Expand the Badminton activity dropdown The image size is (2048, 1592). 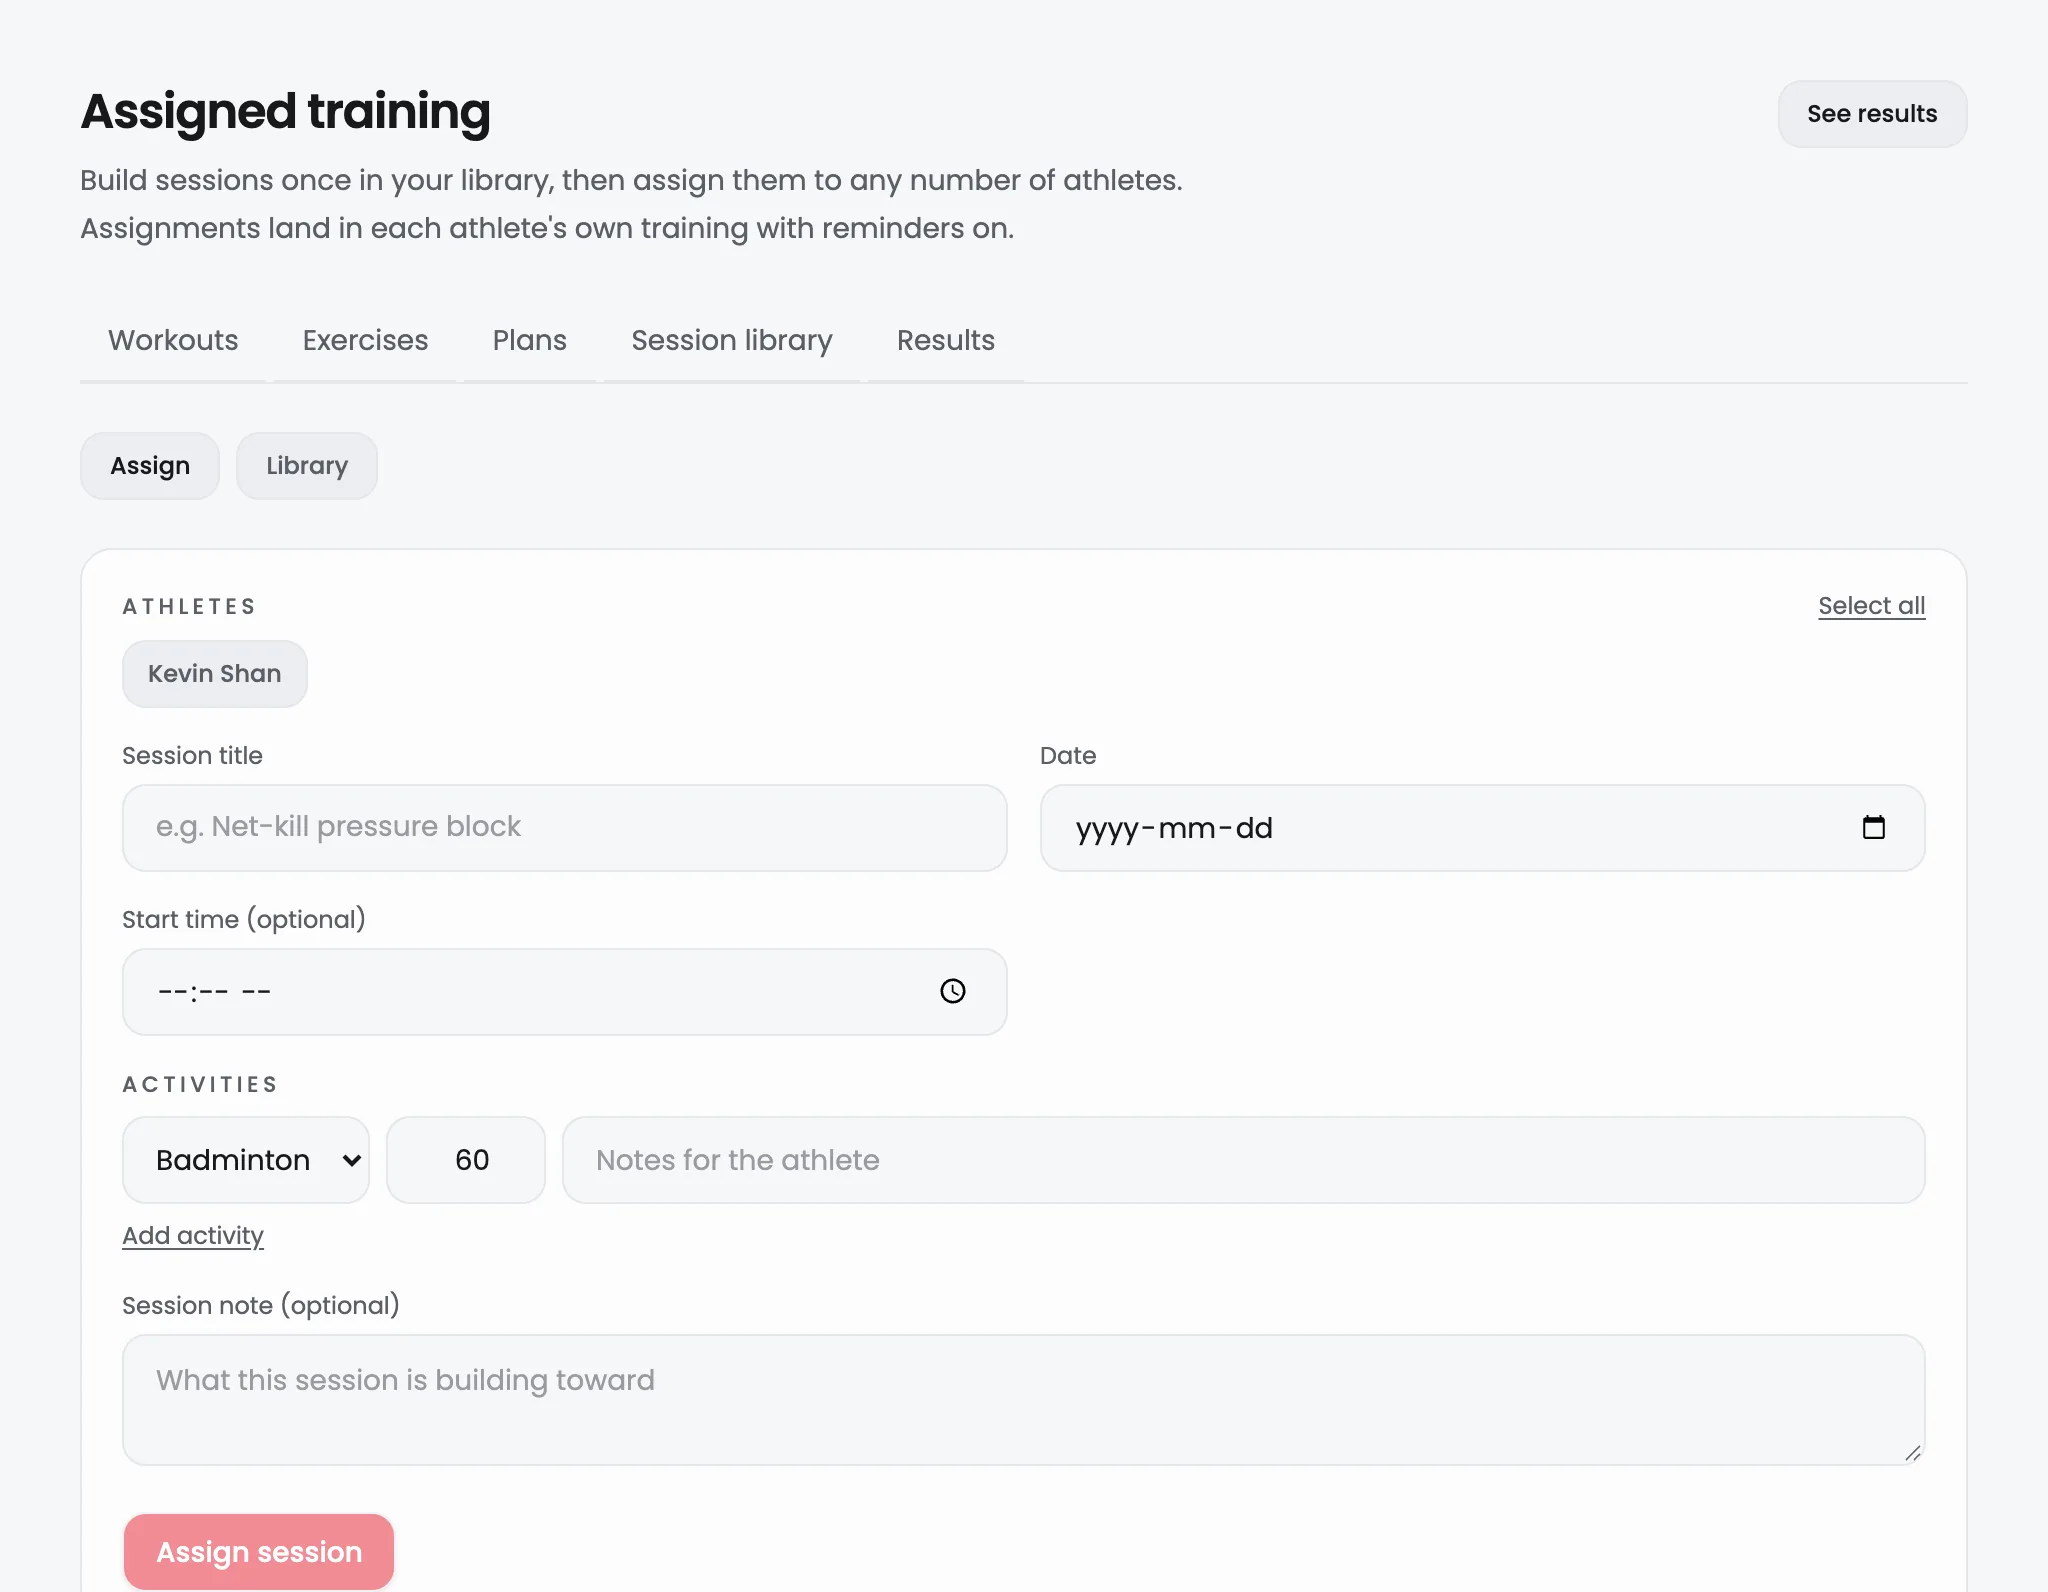click(x=246, y=1160)
